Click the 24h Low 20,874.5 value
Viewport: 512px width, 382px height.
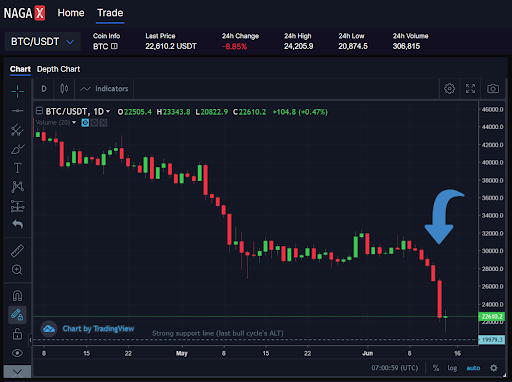[353, 46]
